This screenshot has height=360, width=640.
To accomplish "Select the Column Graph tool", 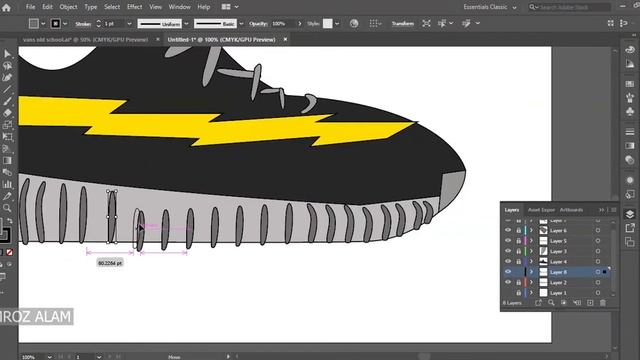I will click(7, 184).
